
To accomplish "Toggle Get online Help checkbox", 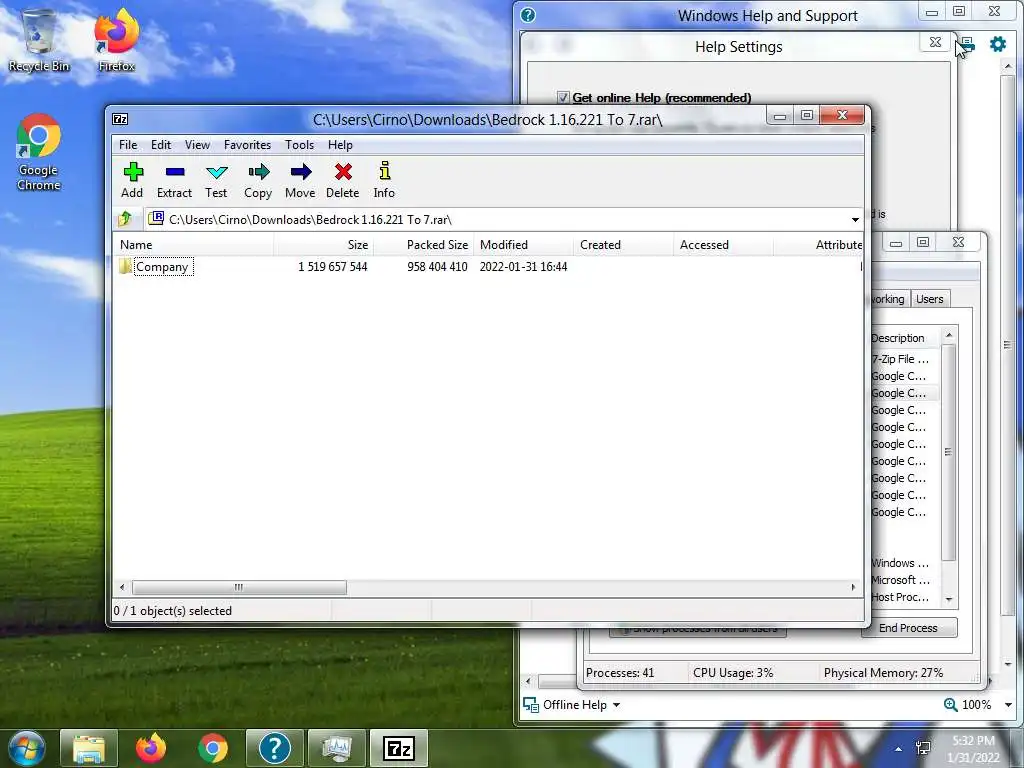I will 563,97.
